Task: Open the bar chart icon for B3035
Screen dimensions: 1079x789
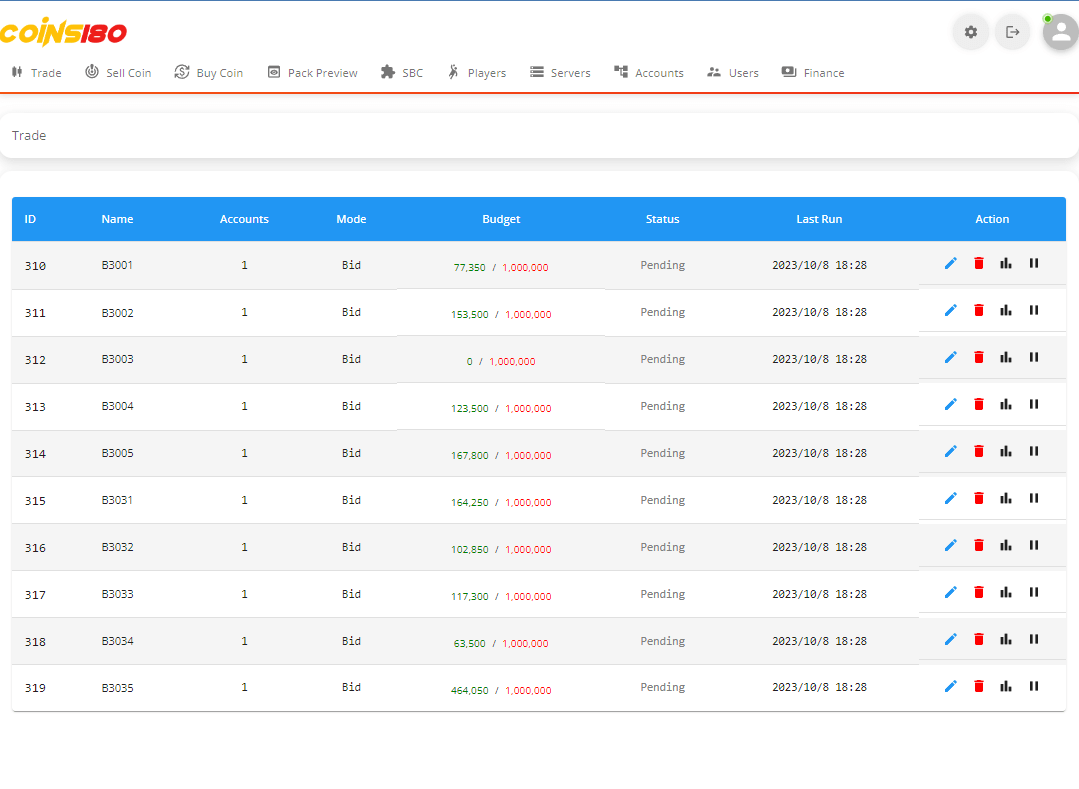Action: click(1005, 686)
